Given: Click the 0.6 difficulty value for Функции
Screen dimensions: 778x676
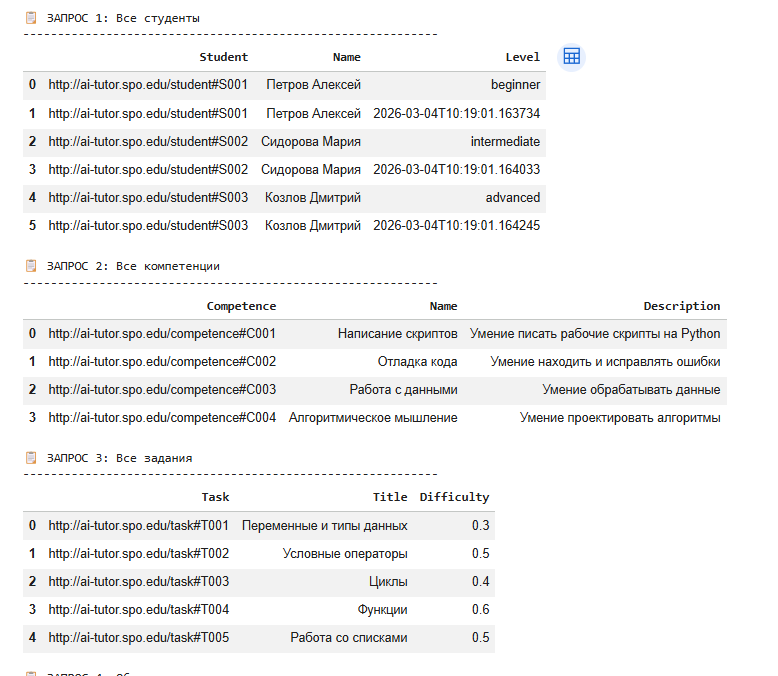Looking at the screenshot, I should click(480, 610).
